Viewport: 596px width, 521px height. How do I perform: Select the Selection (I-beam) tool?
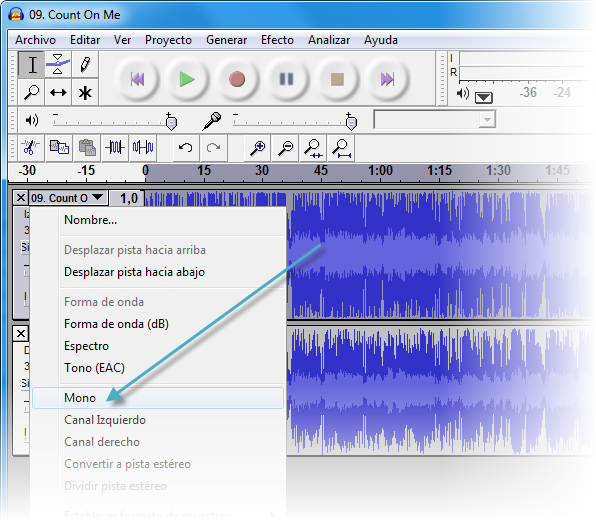32,65
